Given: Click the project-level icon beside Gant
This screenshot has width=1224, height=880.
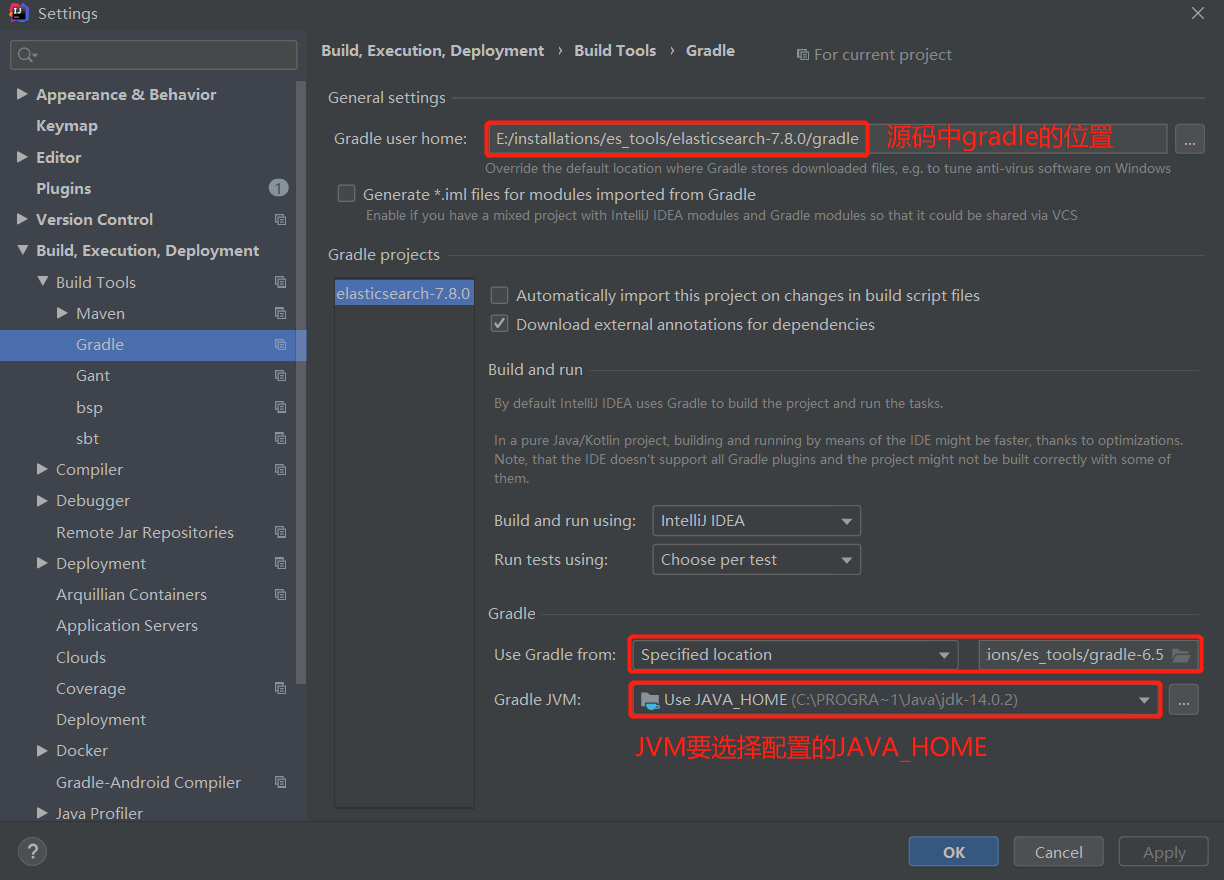Looking at the screenshot, I should coord(280,376).
